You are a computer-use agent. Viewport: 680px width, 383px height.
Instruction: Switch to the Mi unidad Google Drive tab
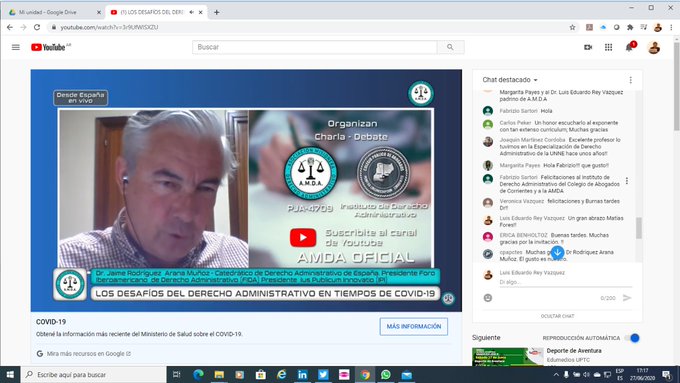click(48, 12)
